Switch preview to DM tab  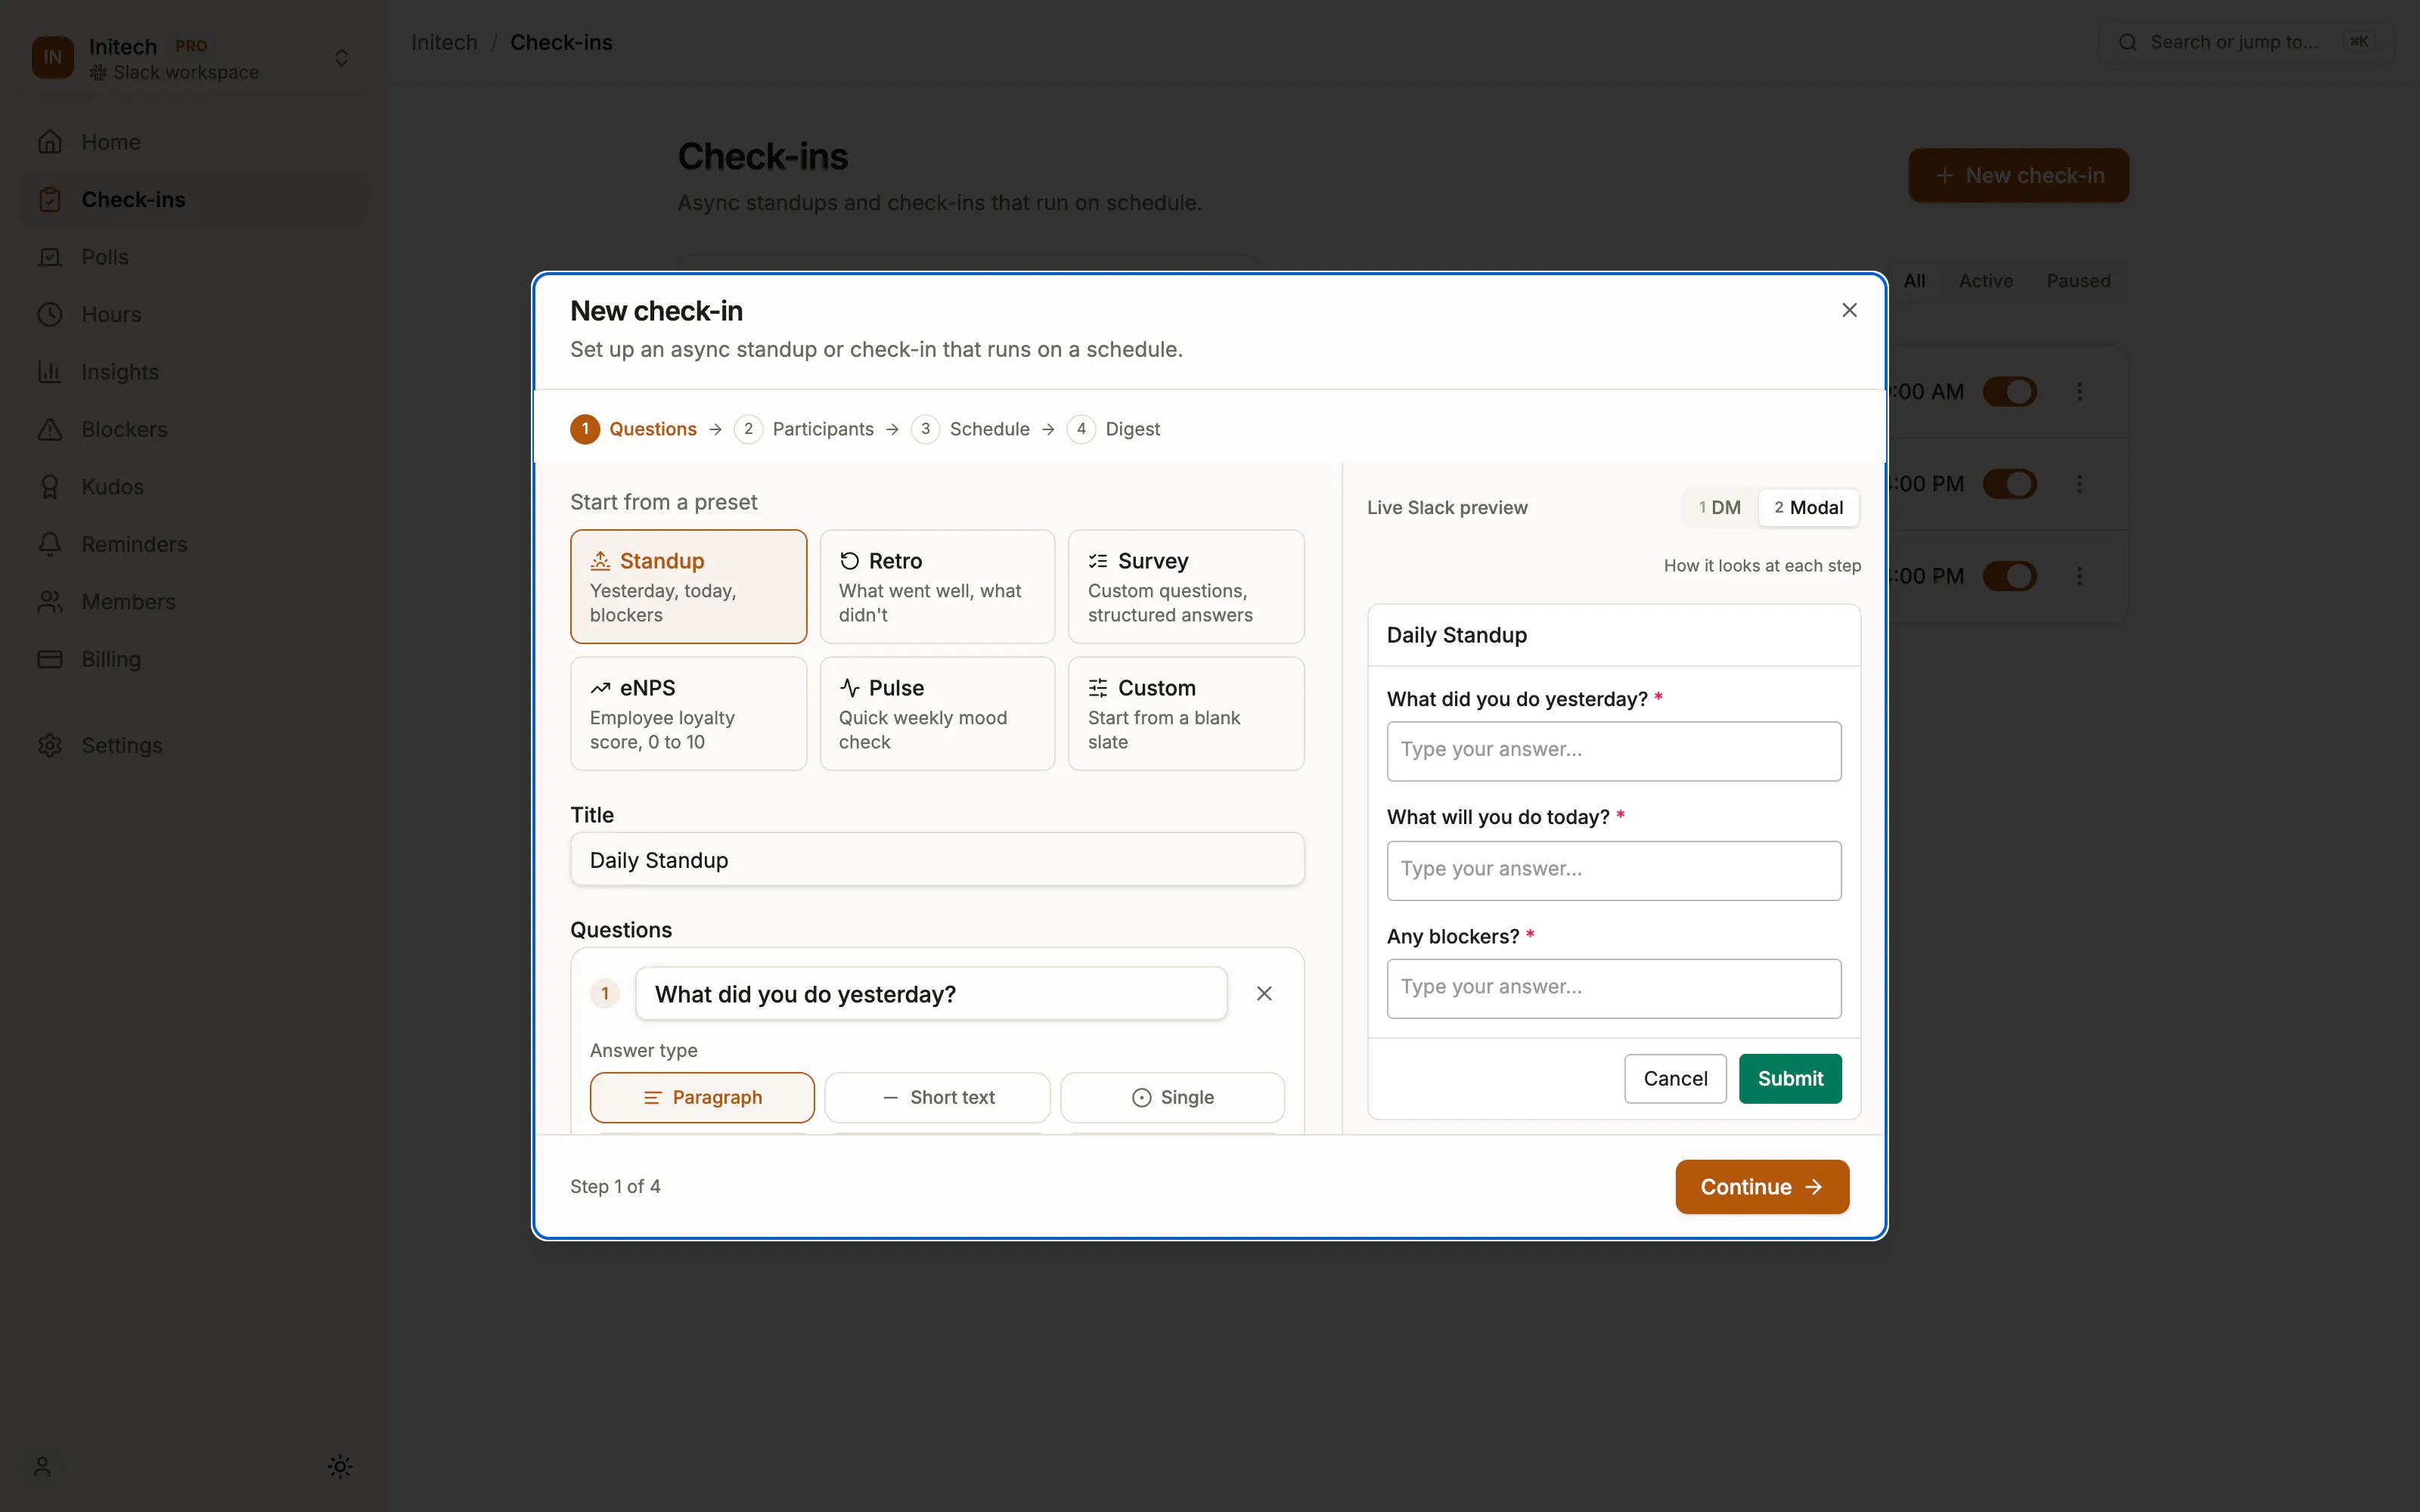click(1720, 507)
